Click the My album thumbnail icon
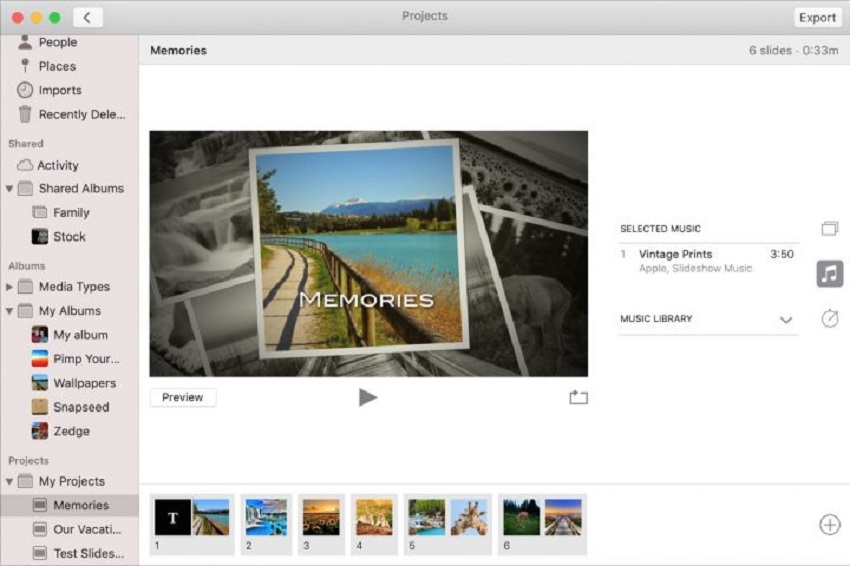The height and width of the screenshot is (566, 850). pos(40,335)
